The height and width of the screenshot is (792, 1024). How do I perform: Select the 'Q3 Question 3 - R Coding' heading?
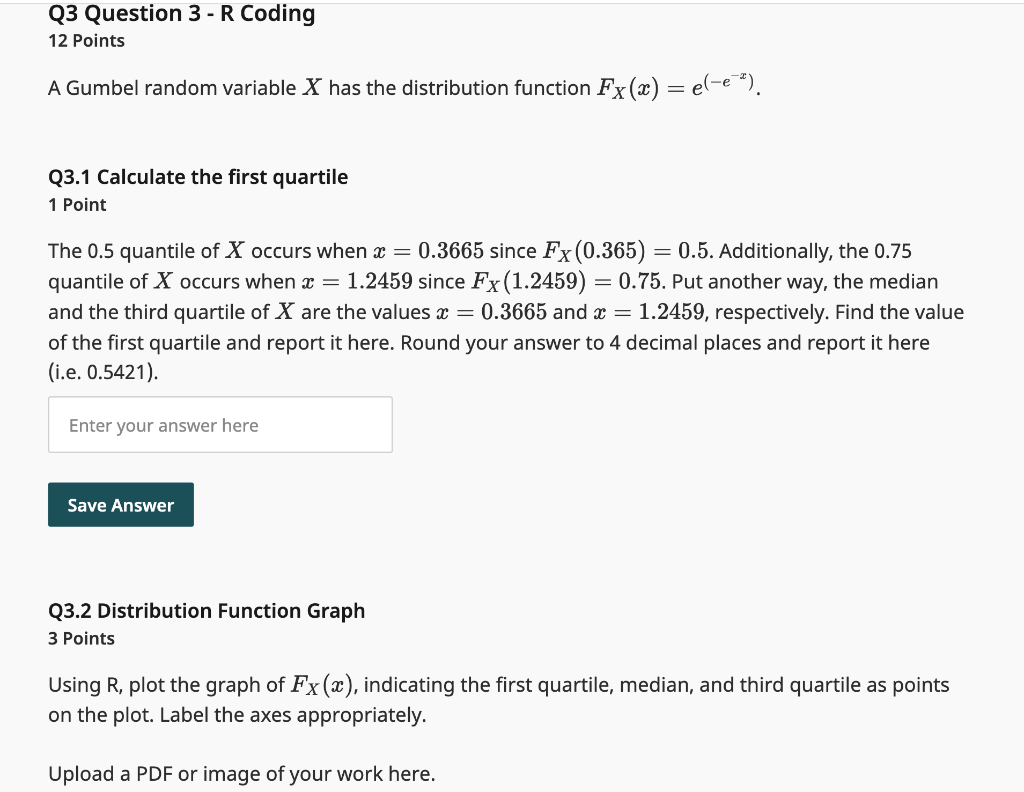tap(182, 13)
